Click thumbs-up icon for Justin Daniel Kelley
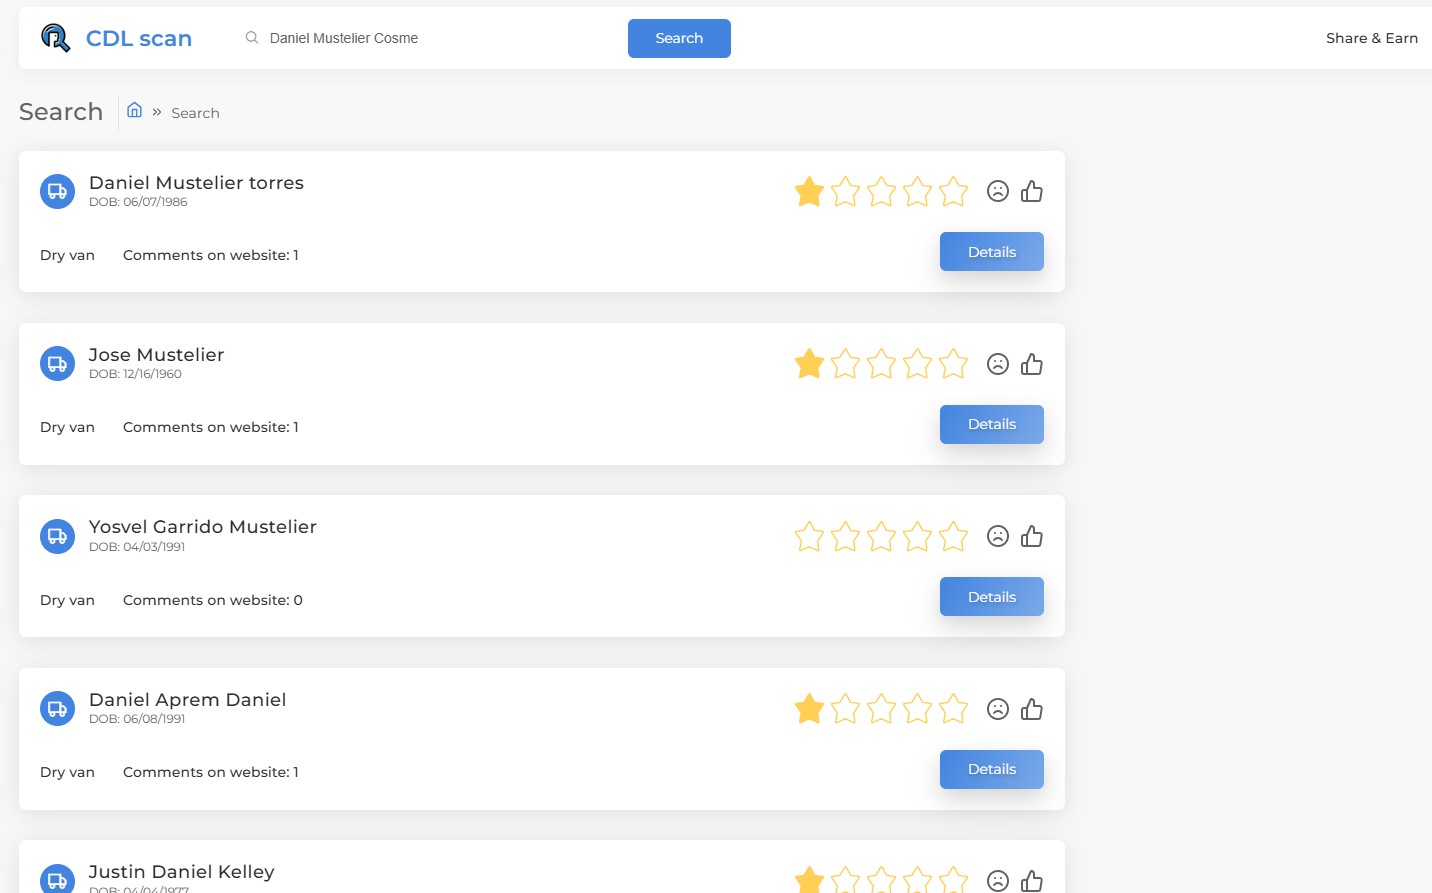The width and height of the screenshot is (1432, 893). pyautogui.click(x=1032, y=881)
